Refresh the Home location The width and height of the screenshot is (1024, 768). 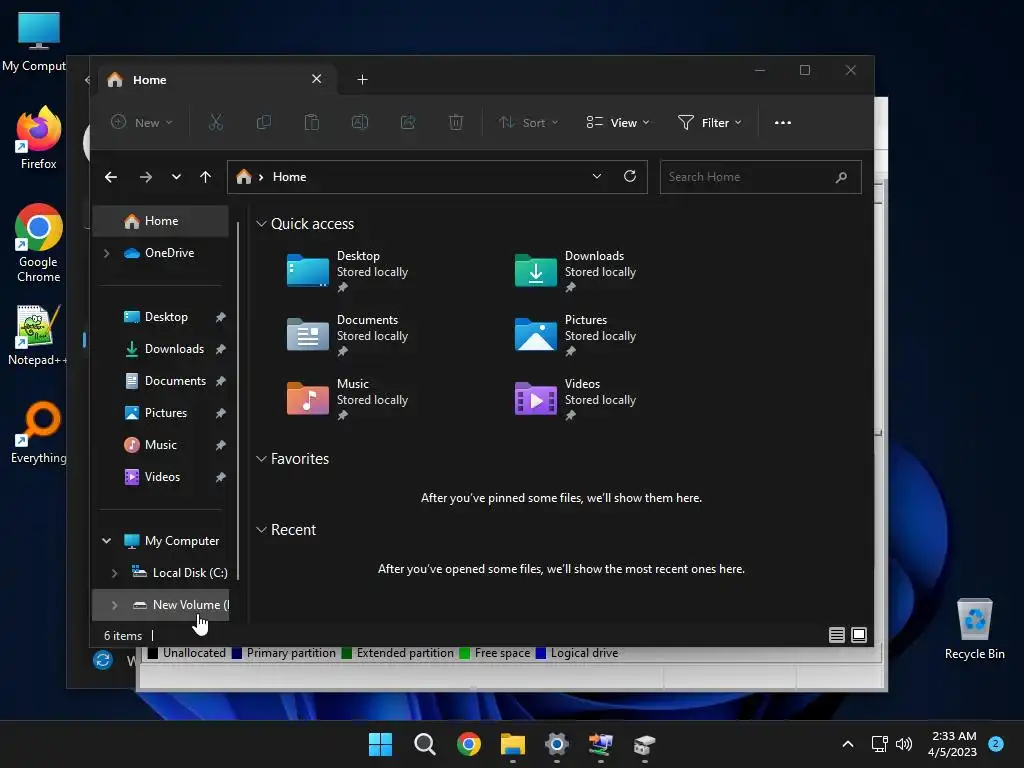[630, 176]
